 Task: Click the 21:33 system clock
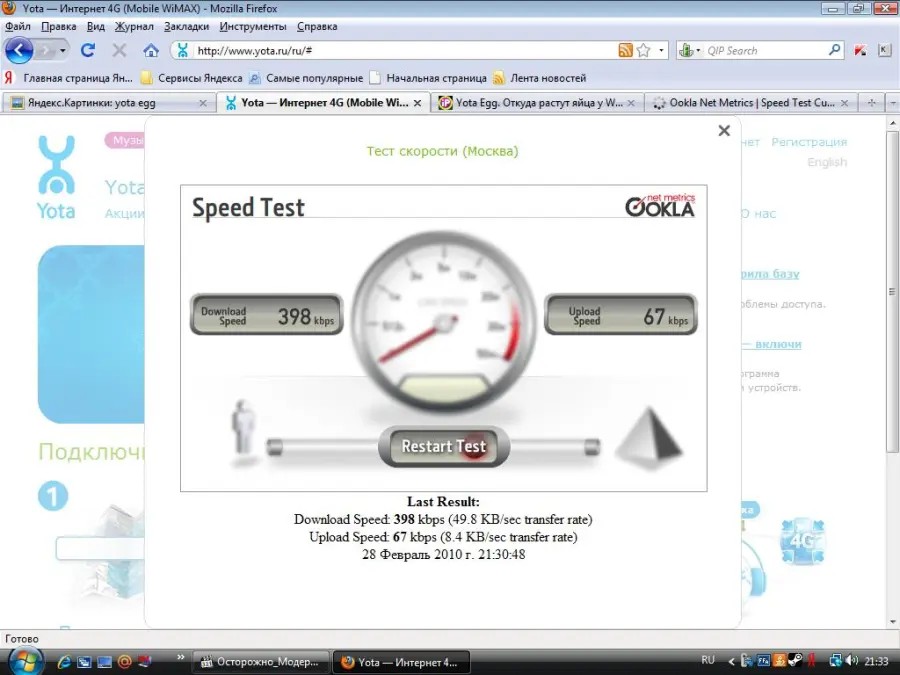point(876,661)
